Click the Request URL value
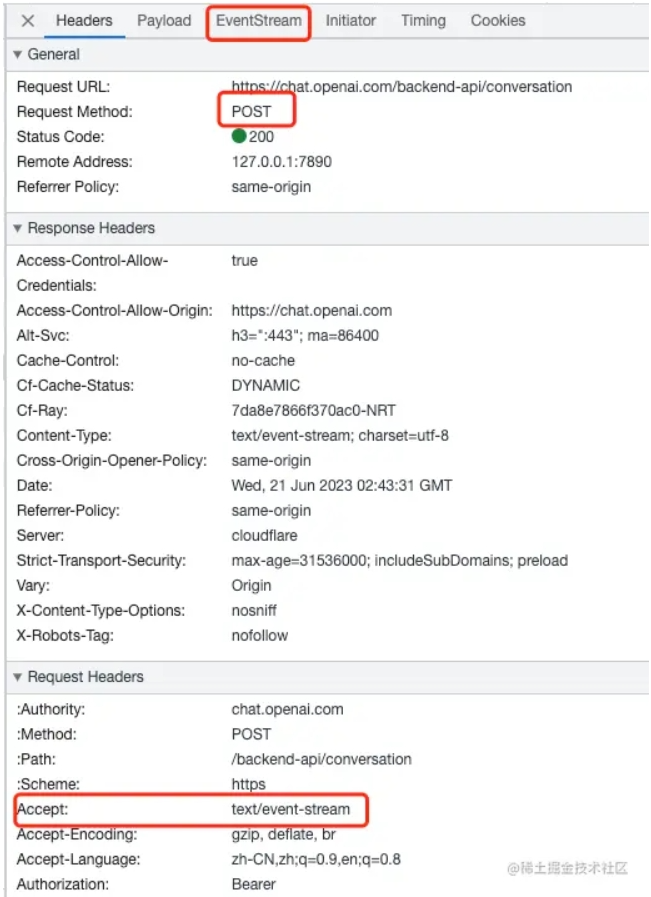This screenshot has height=897, width=651. [401, 87]
